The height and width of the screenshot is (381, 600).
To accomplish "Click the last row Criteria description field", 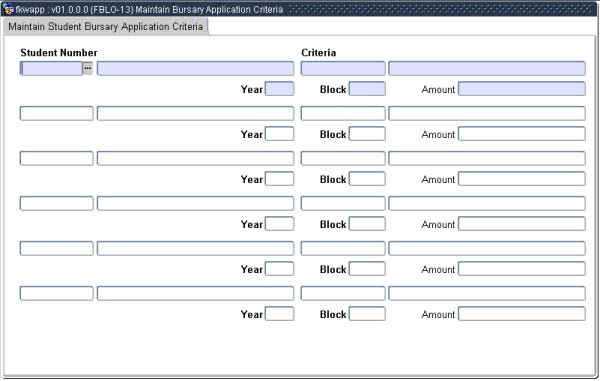I will (487, 293).
